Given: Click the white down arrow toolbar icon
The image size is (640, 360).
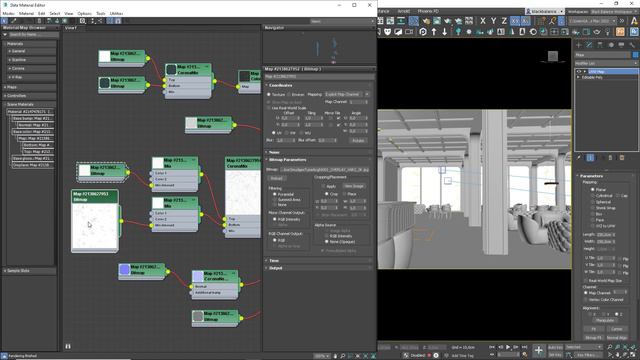Looking at the screenshot, I should (x=444, y=32).
